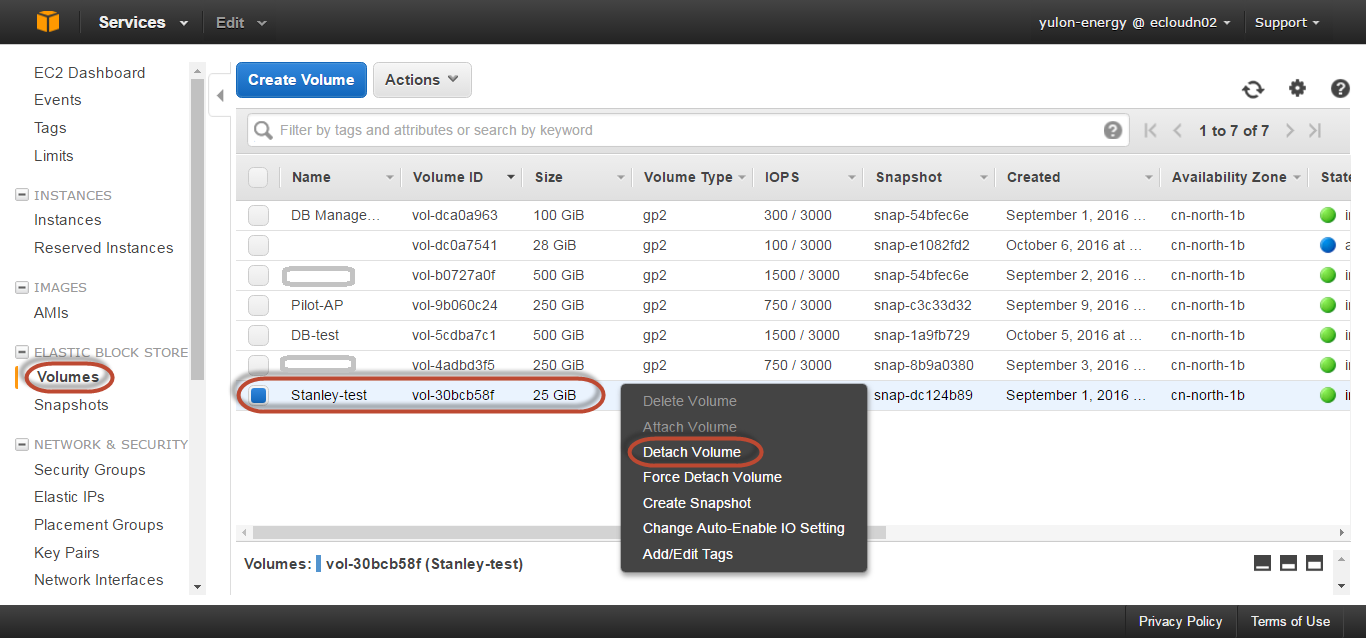
Task: Toggle the select-all volumes checkbox
Action: (258, 177)
